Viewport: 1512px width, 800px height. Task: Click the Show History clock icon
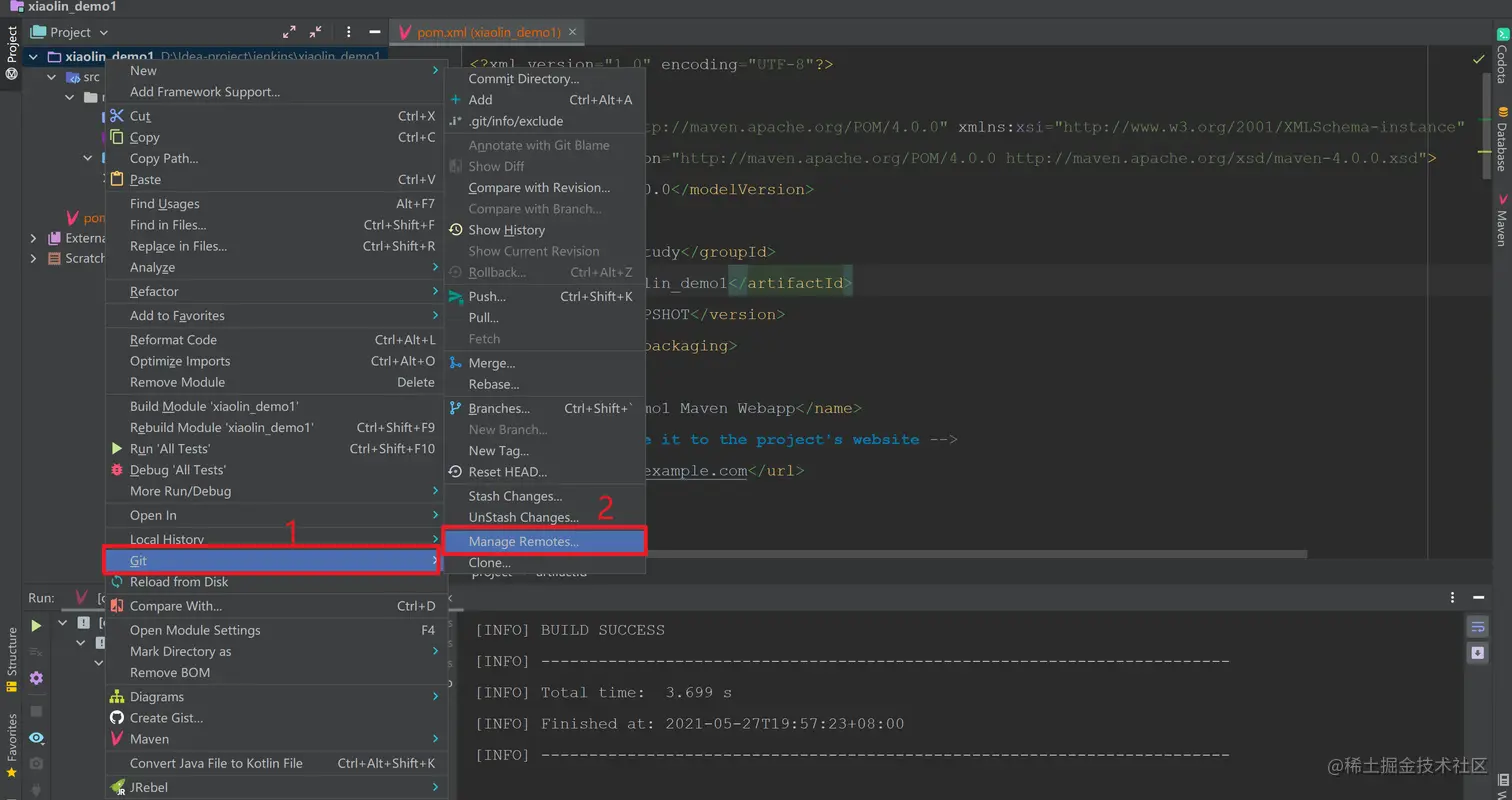pos(456,230)
